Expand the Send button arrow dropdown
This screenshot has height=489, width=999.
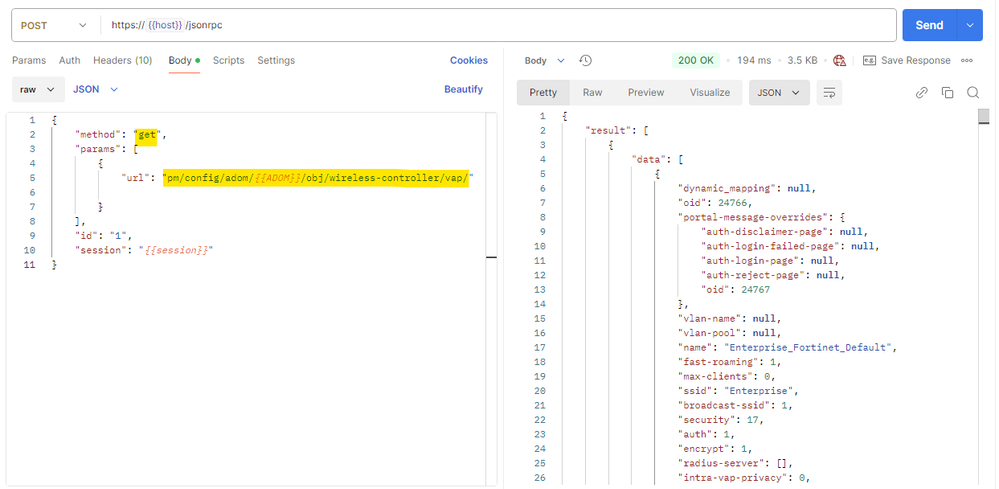tap(969, 25)
